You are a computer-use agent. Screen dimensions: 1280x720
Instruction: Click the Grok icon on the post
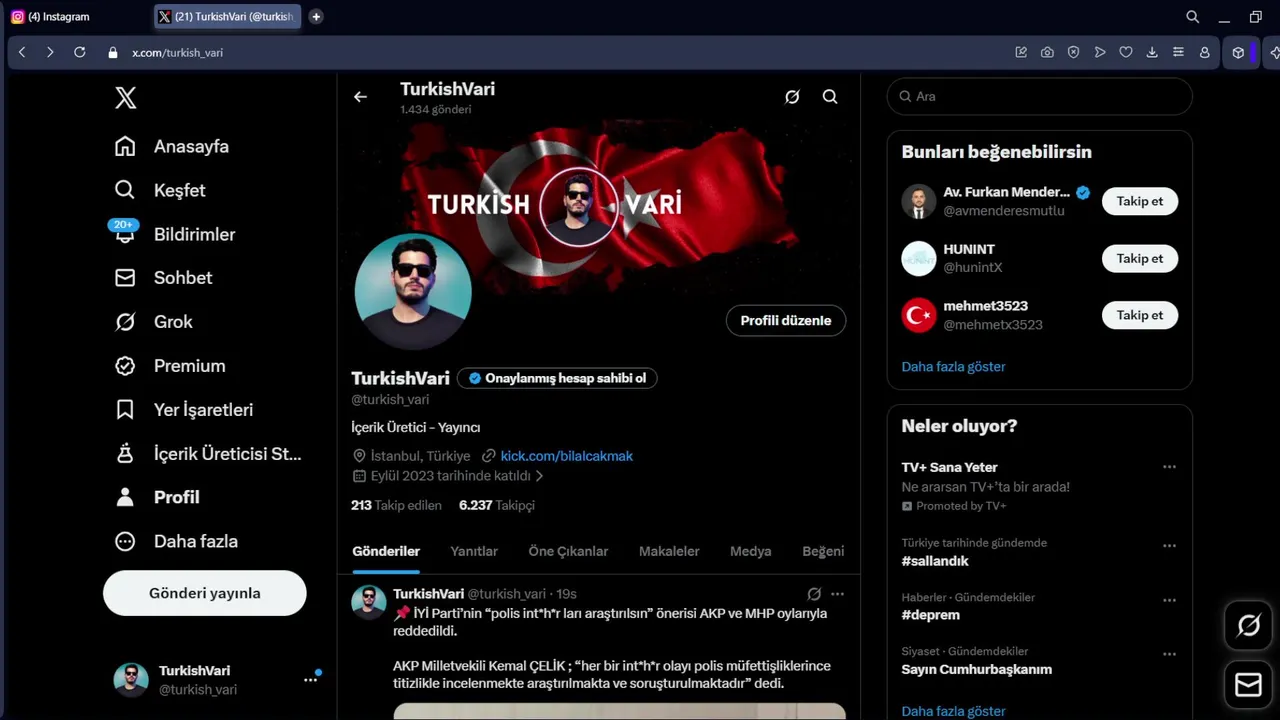pyautogui.click(x=814, y=594)
